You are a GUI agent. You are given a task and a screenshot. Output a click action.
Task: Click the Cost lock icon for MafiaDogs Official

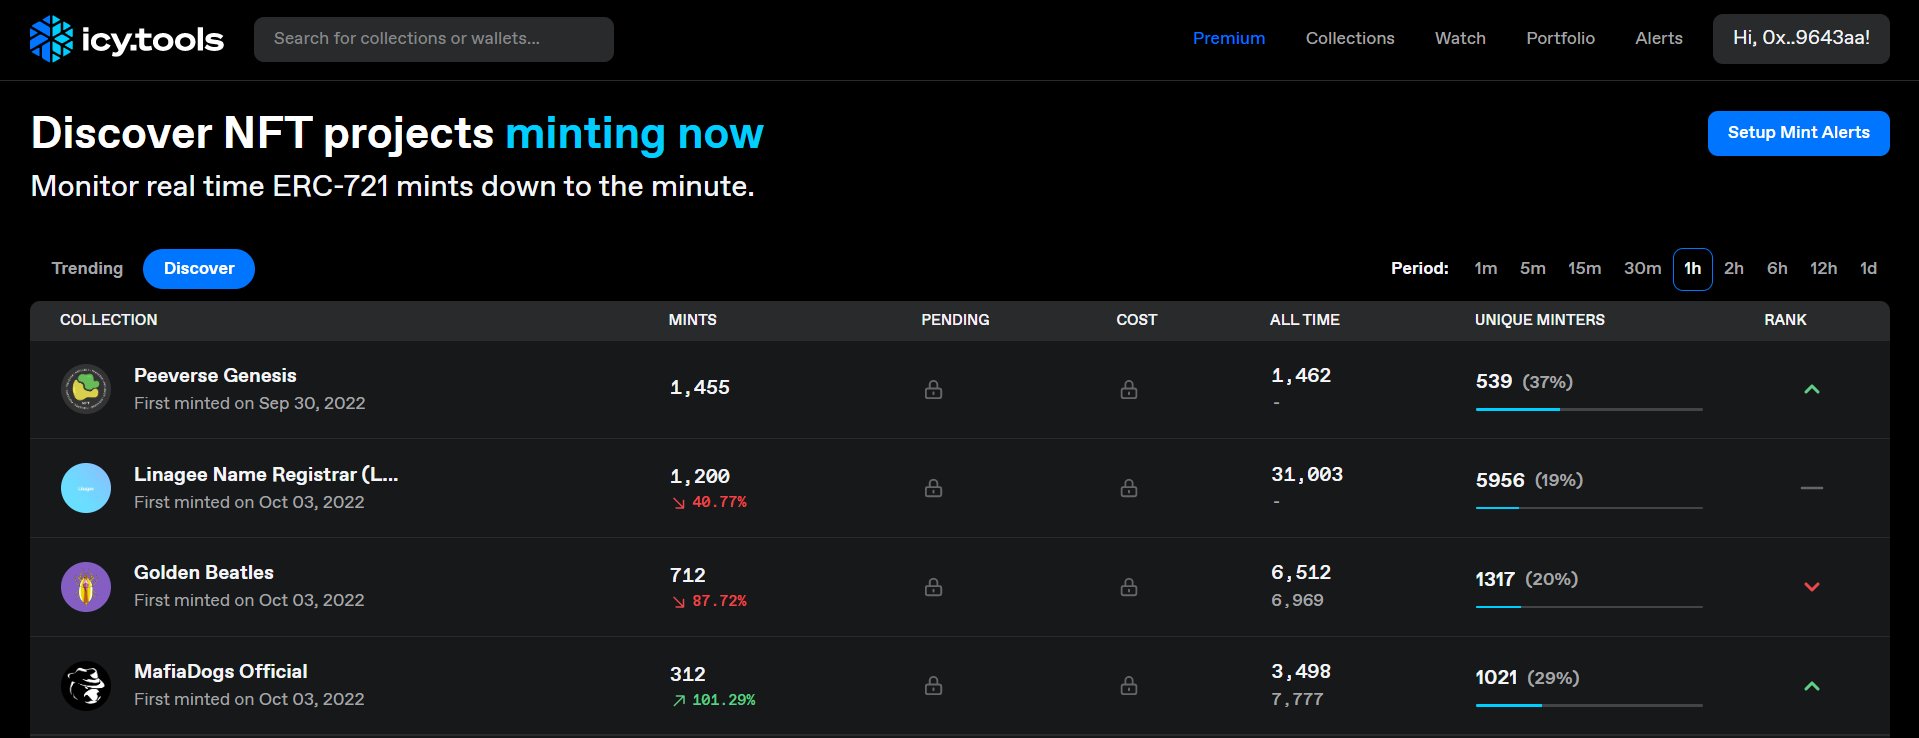1129,686
